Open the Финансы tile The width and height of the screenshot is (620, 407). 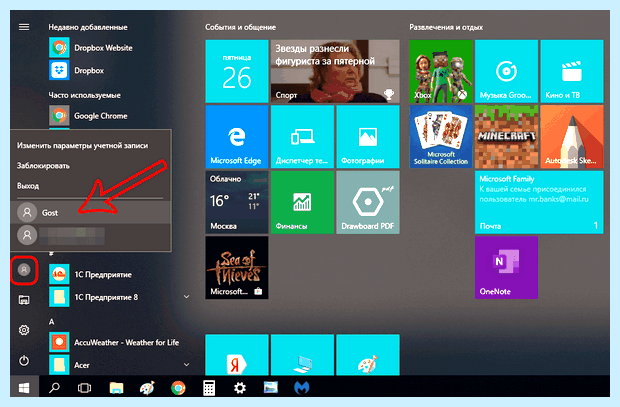coord(302,202)
